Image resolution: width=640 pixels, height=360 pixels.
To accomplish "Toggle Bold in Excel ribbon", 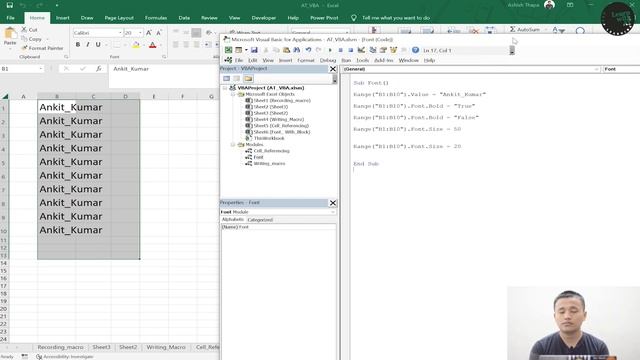I will (78, 44).
